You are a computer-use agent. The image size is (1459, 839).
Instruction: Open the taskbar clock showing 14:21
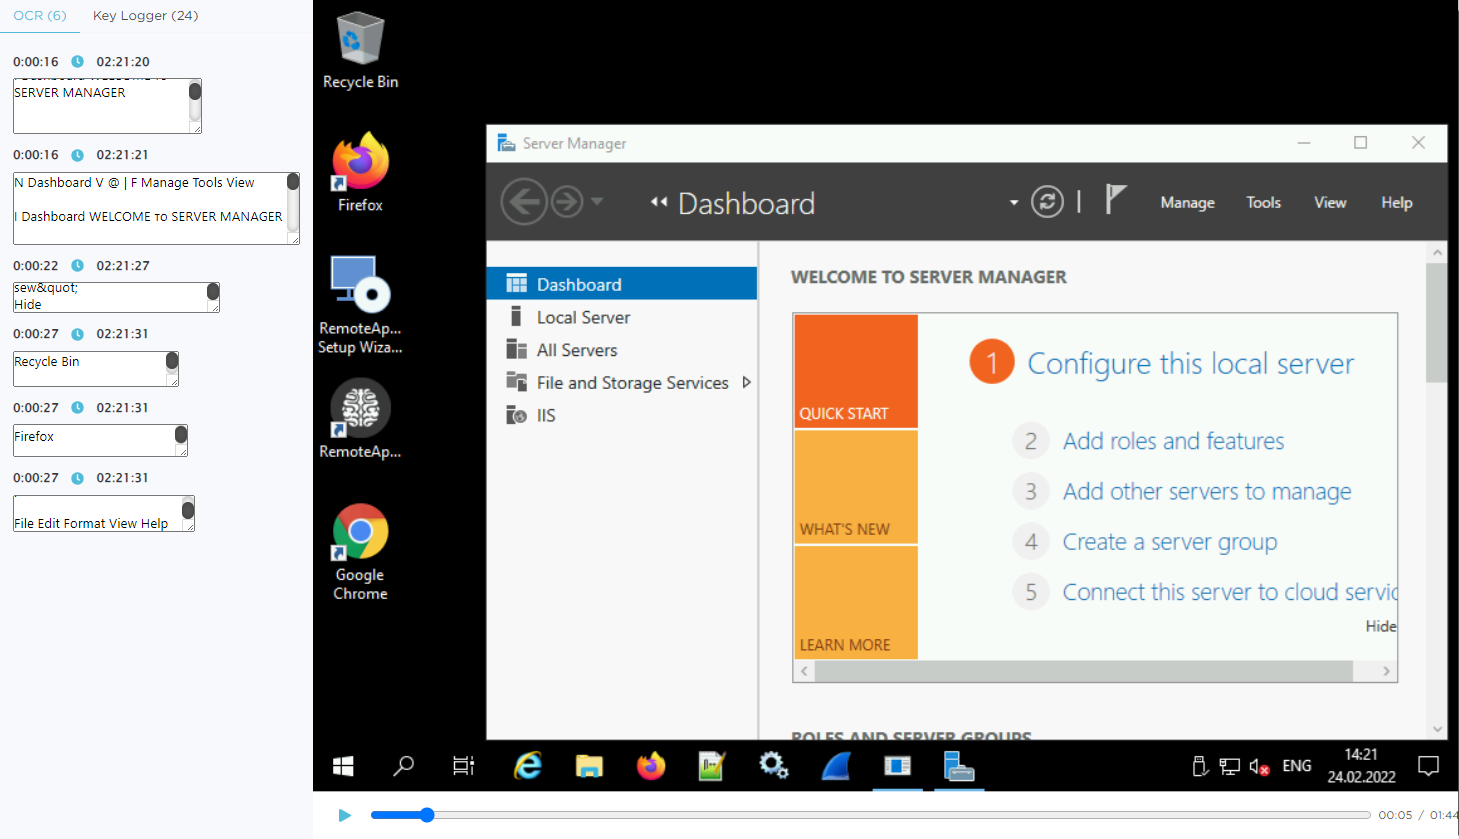tap(1361, 766)
